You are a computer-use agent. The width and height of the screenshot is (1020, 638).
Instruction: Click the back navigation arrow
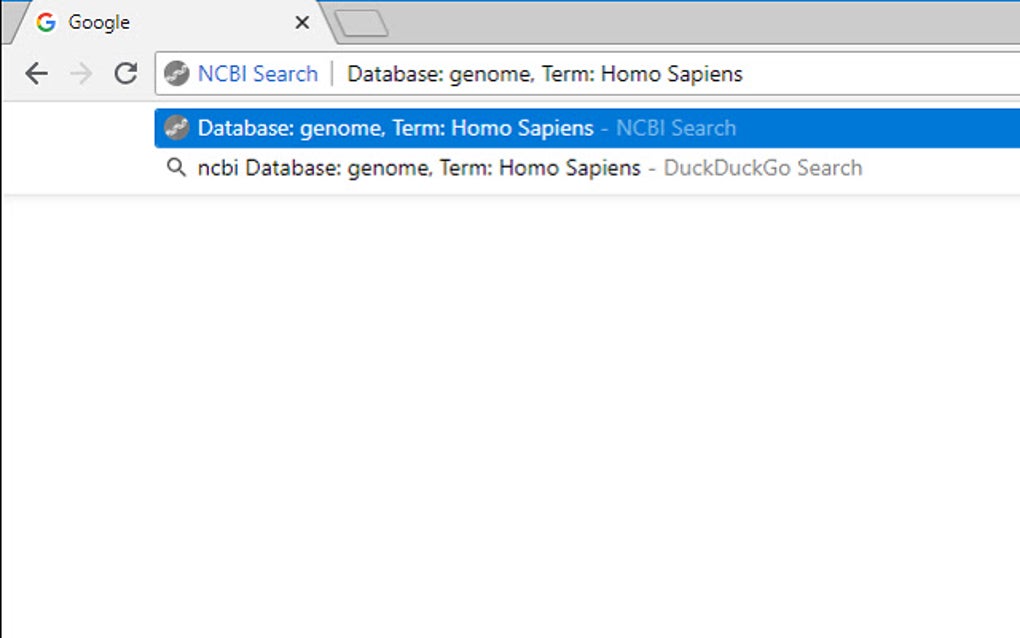click(36, 74)
